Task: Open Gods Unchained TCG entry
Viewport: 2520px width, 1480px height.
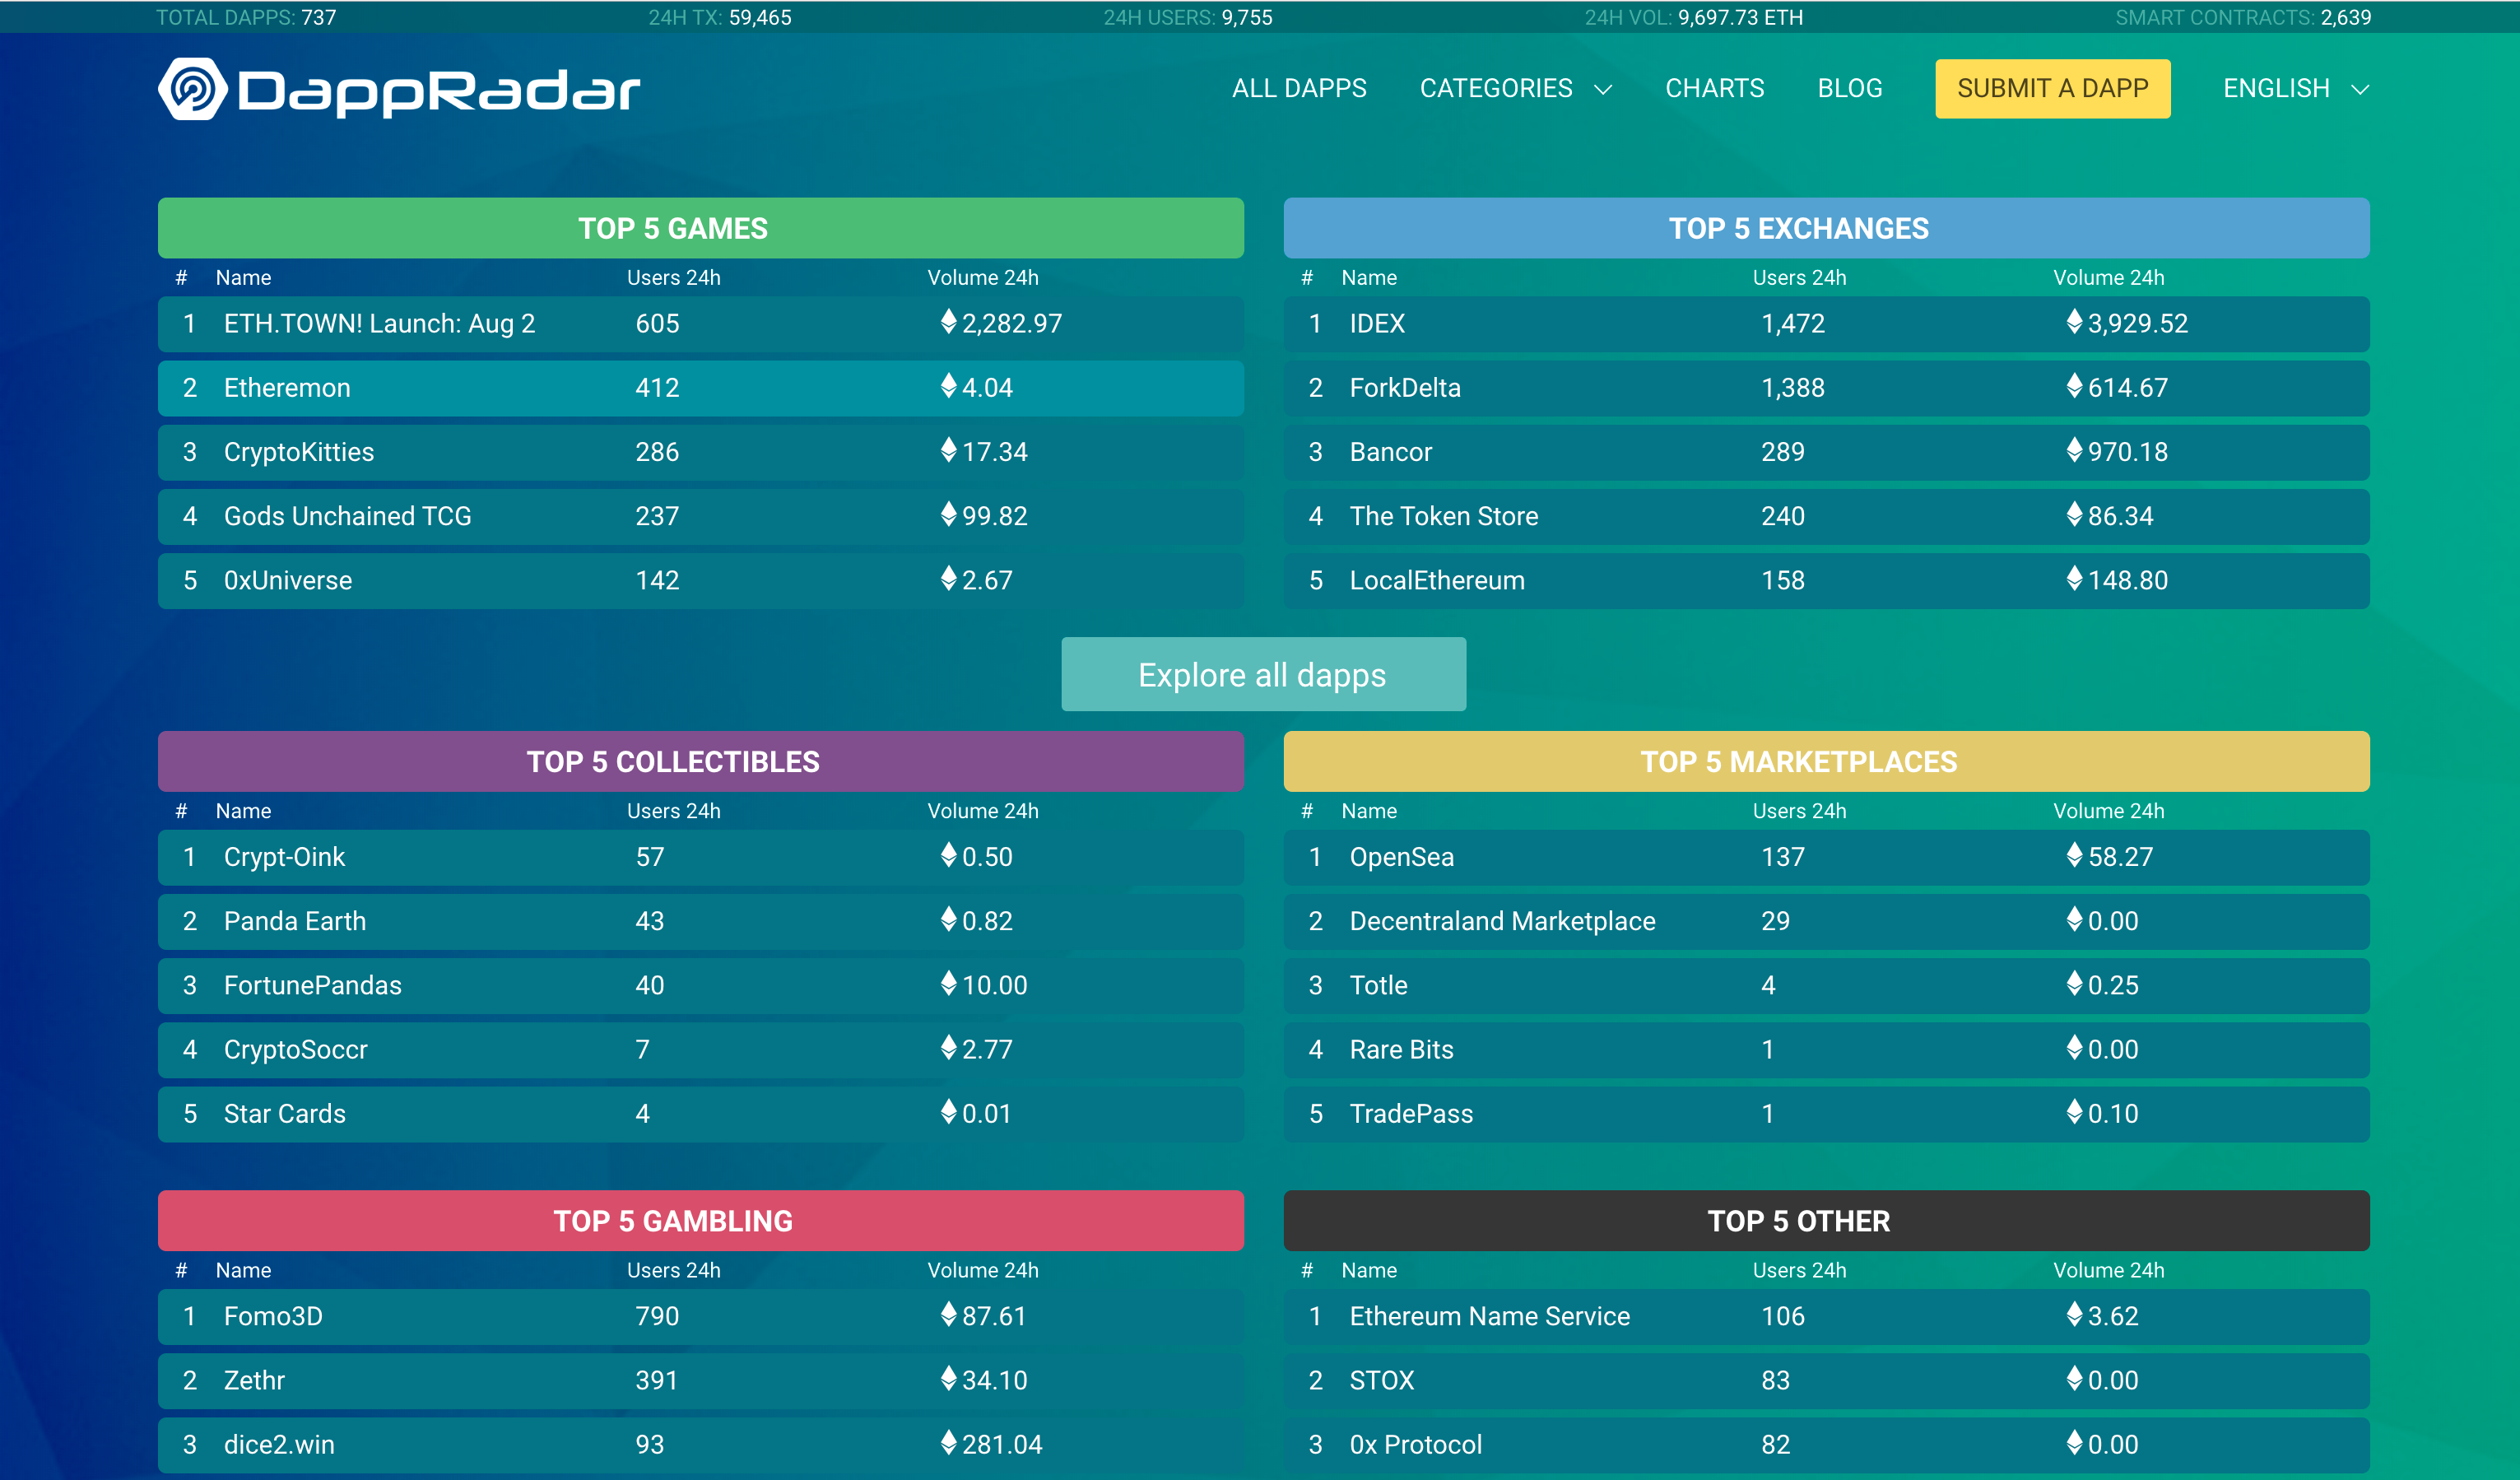Action: (x=701, y=516)
